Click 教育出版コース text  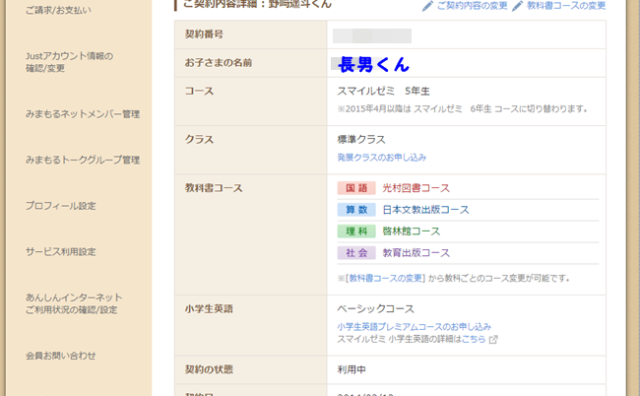416,253
